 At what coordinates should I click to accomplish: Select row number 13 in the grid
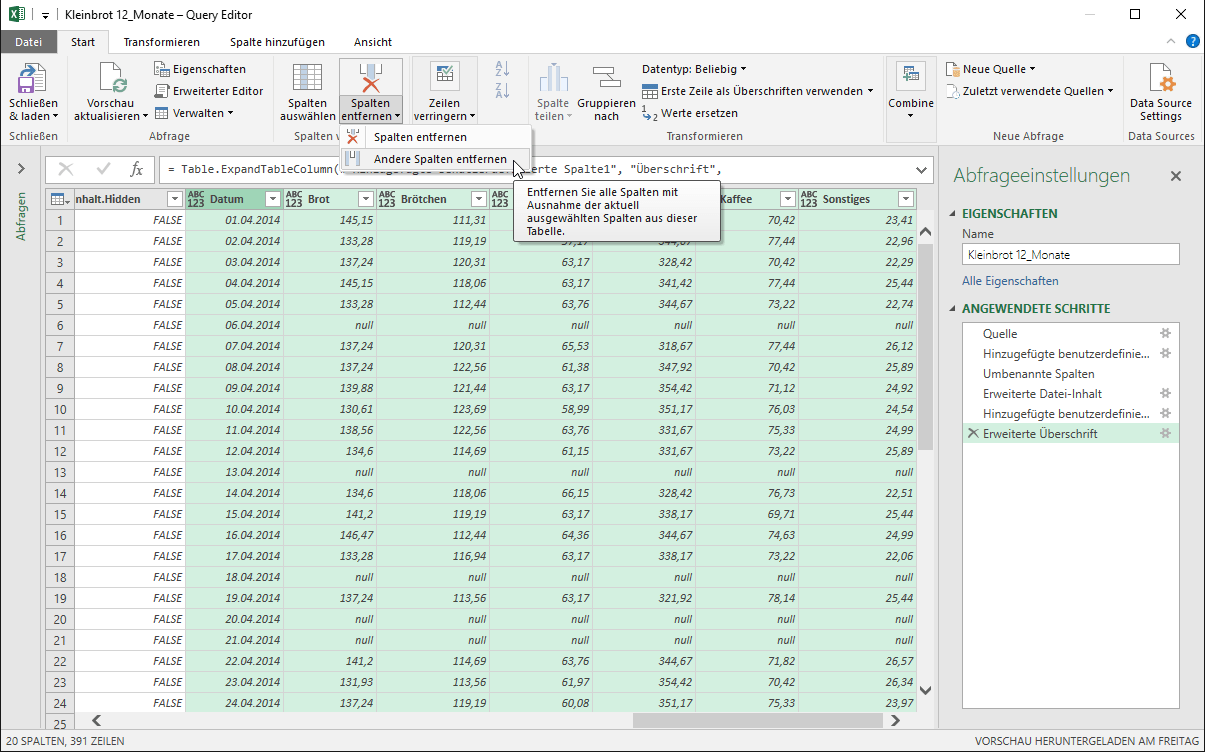tap(59, 472)
